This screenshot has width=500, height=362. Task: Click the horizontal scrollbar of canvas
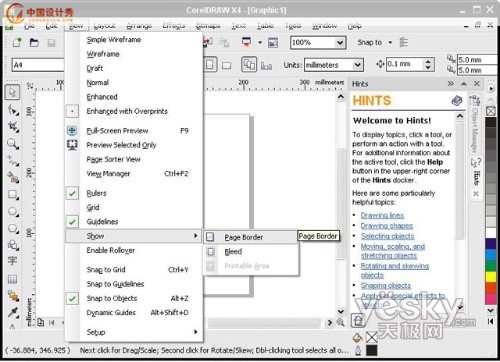click(264, 322)
